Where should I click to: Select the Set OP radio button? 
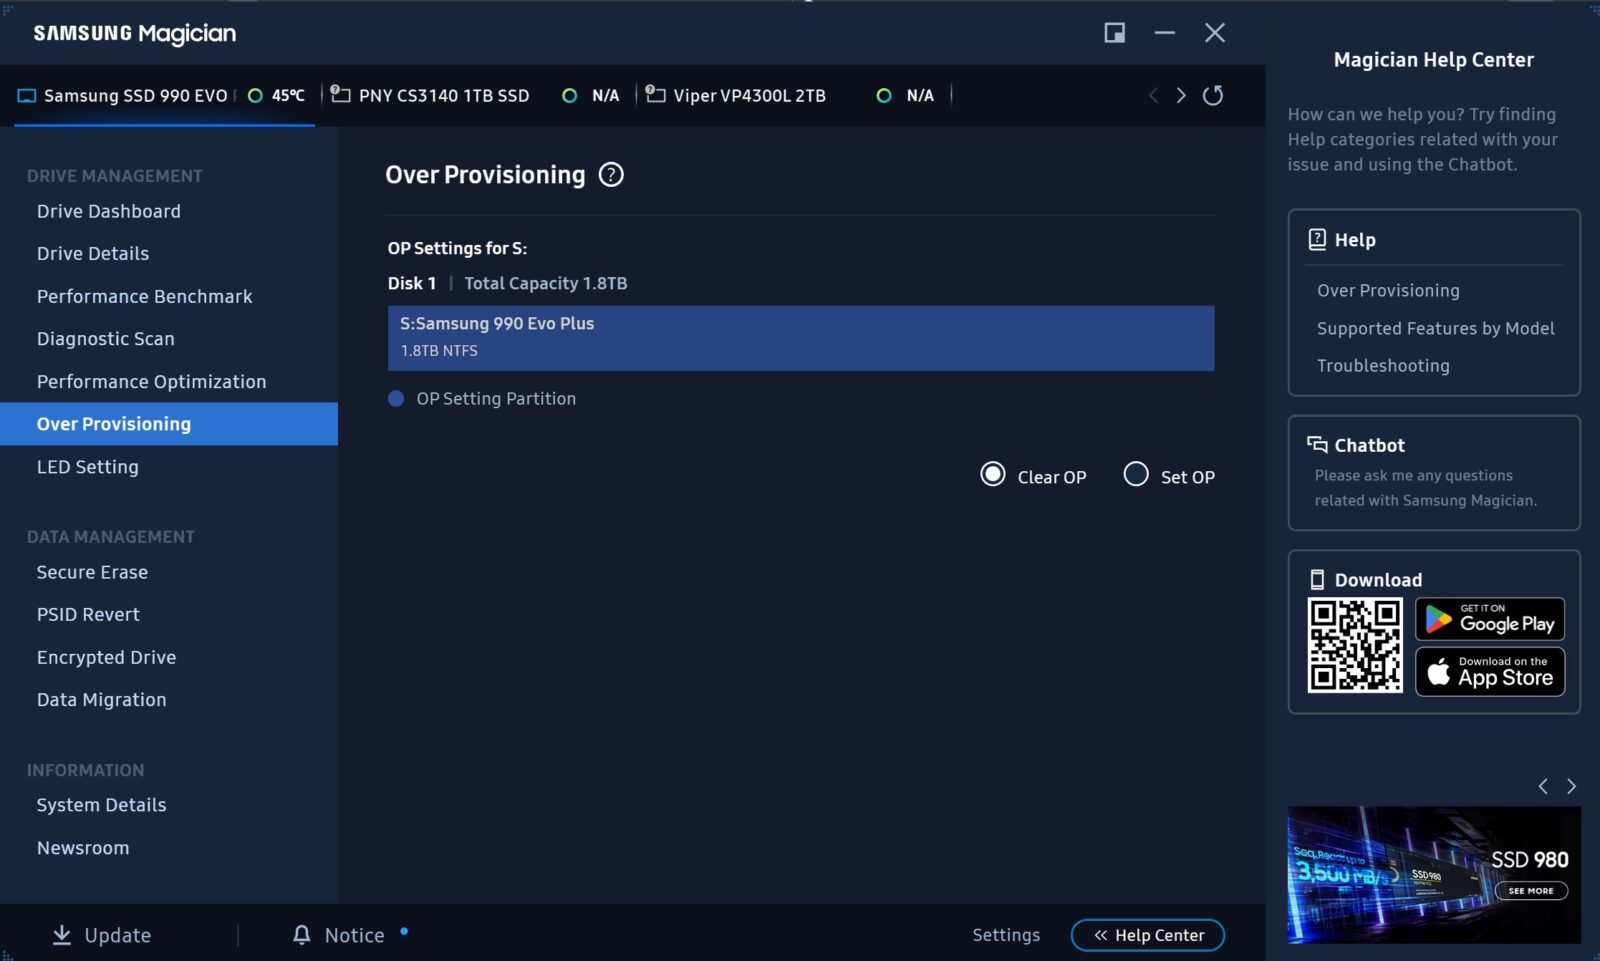click(x=1136, y=475)
